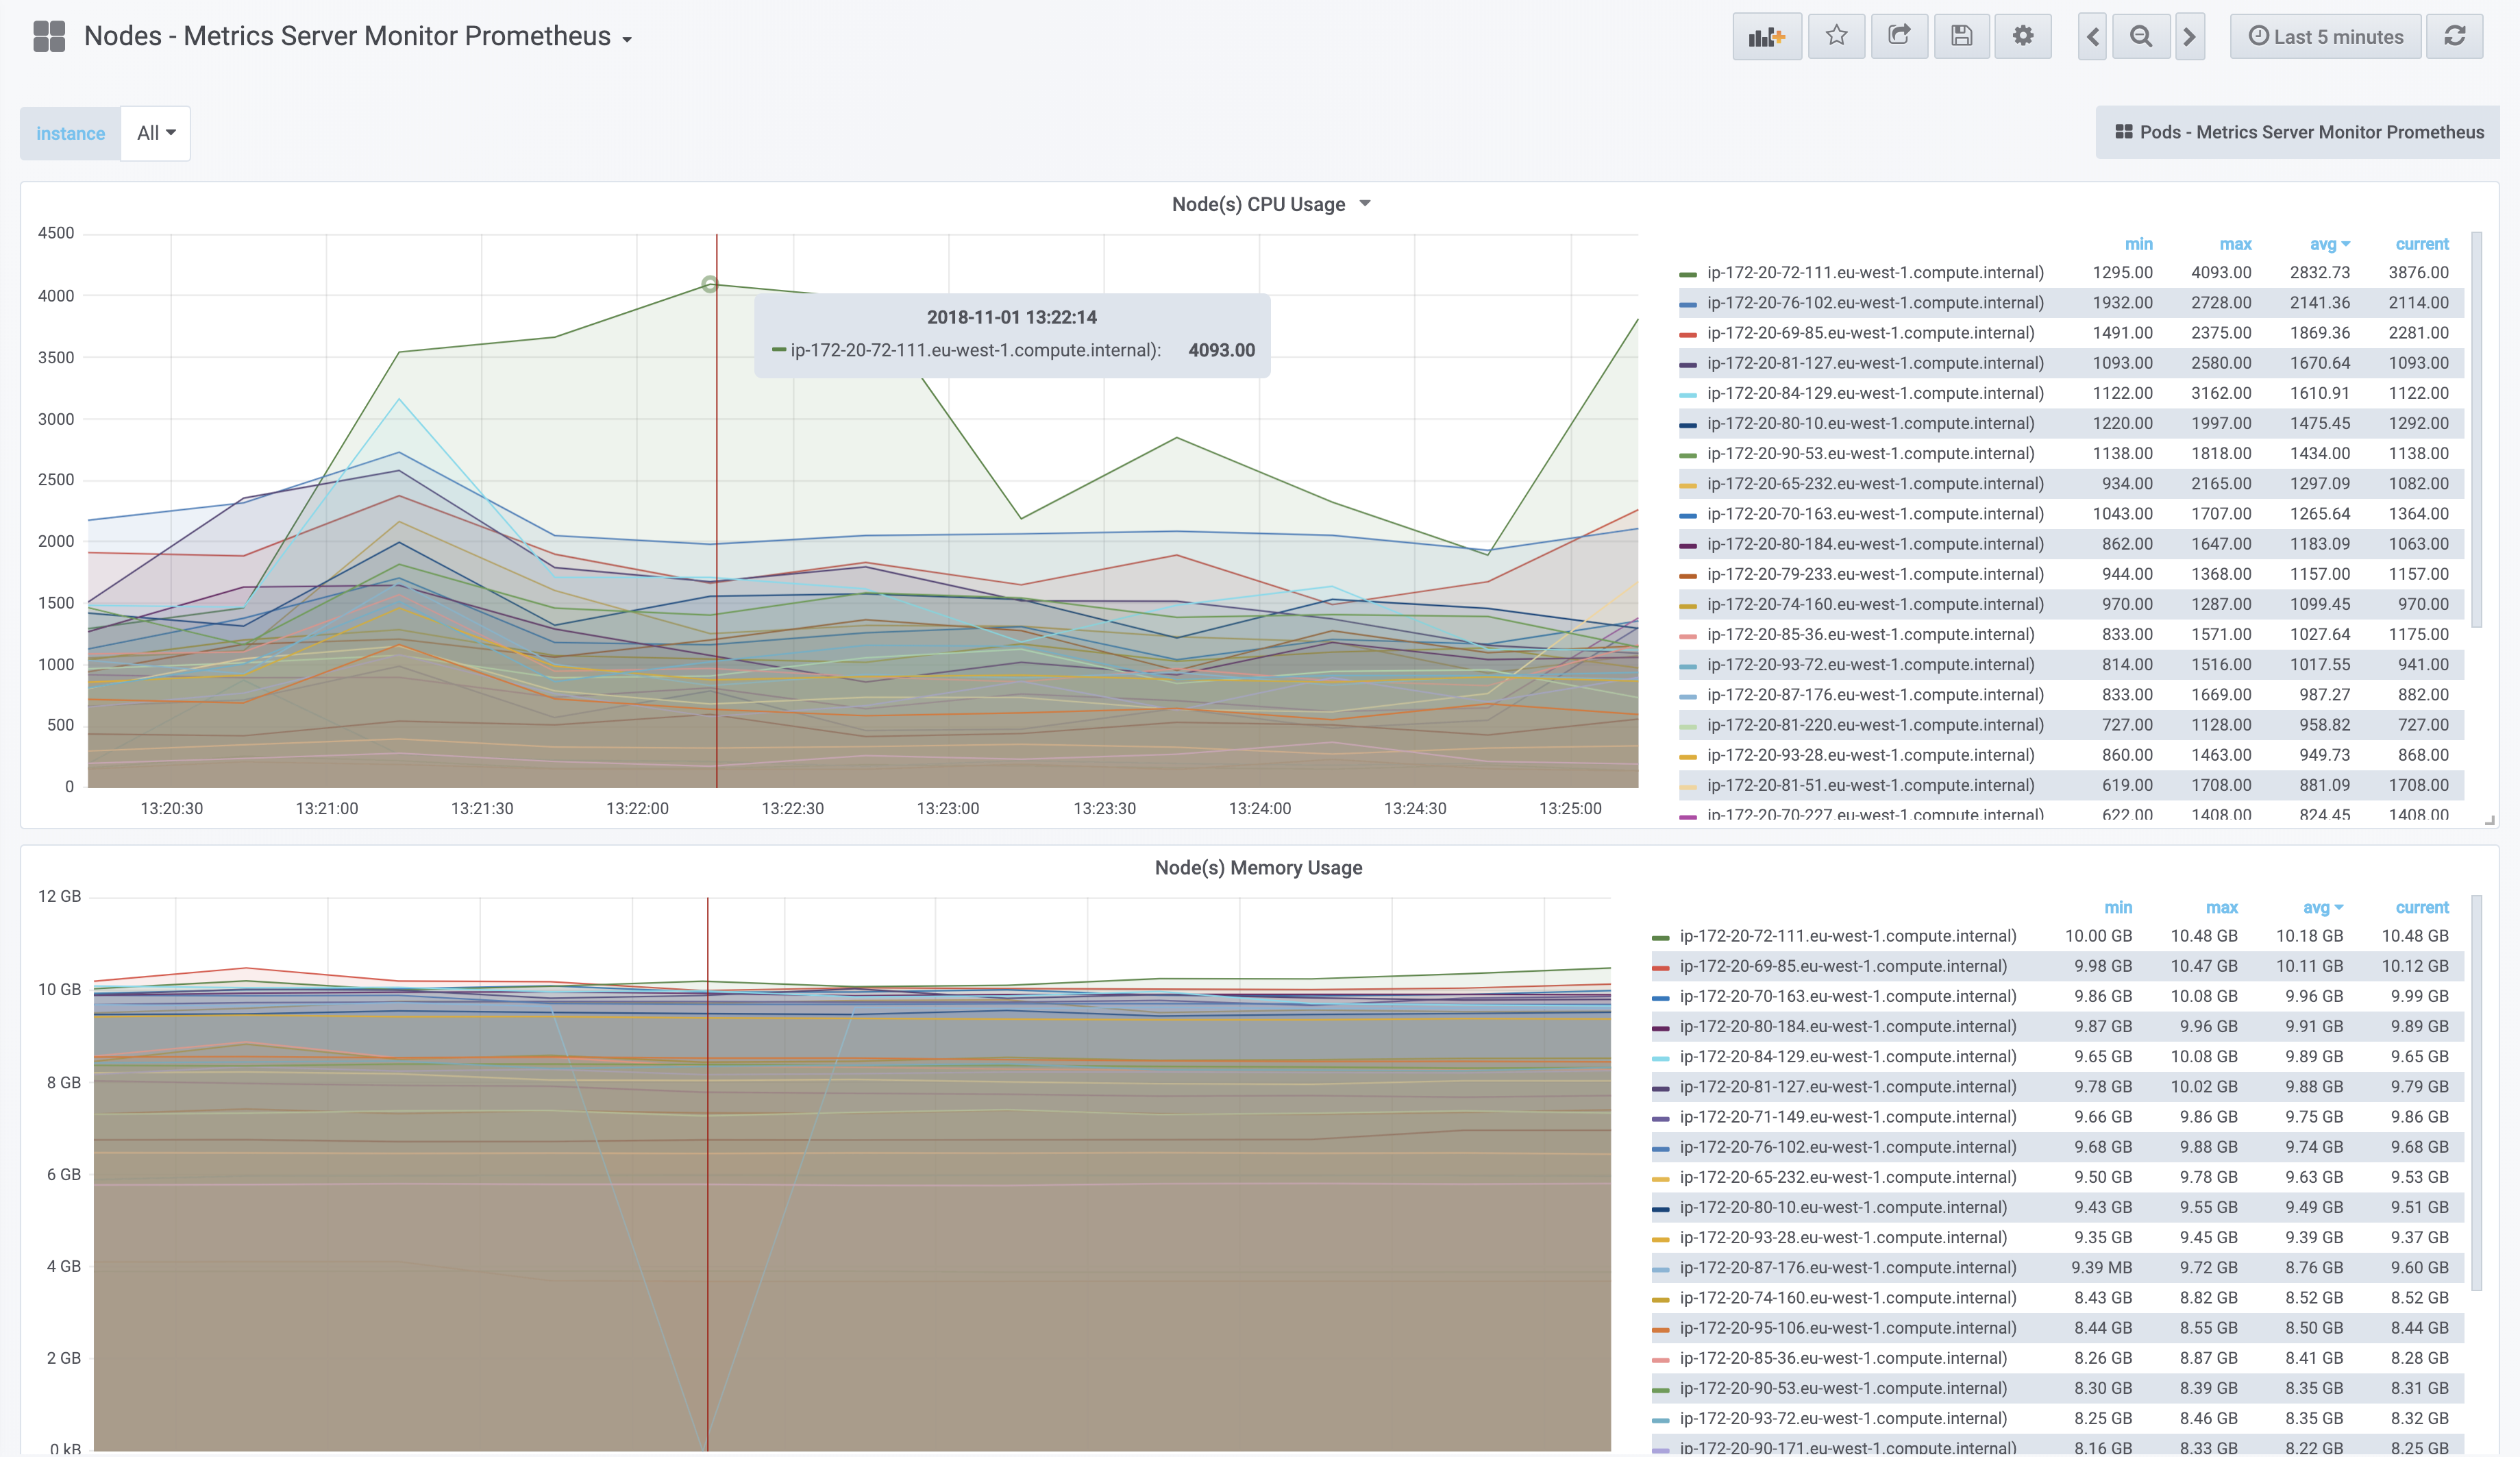
Task: Sort CPU legend by max column
Action: point(2234,244)
